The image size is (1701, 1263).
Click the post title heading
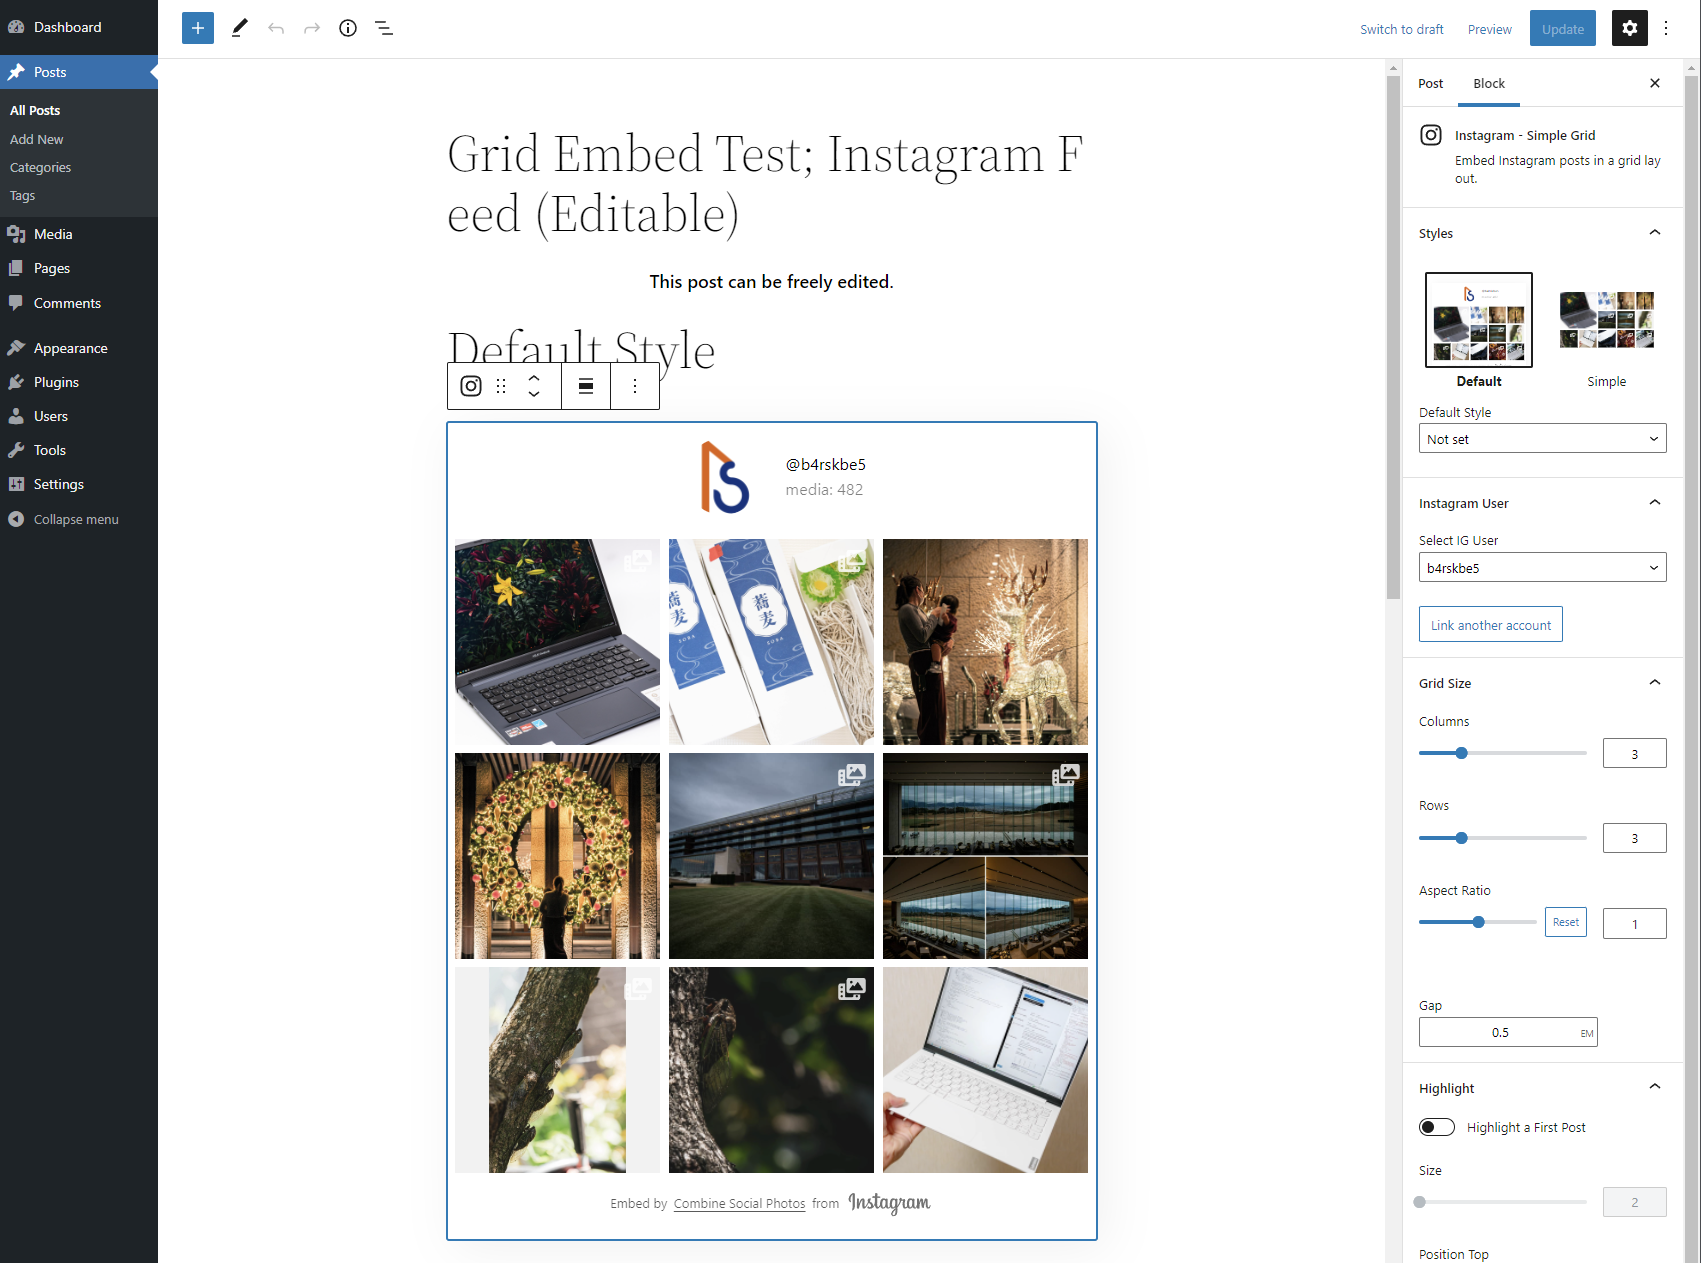point(766,183)
